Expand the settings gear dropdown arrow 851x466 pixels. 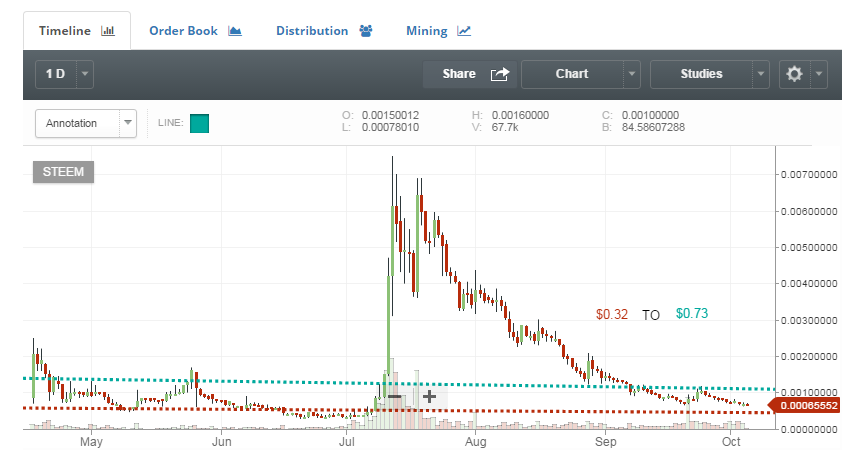819,74
